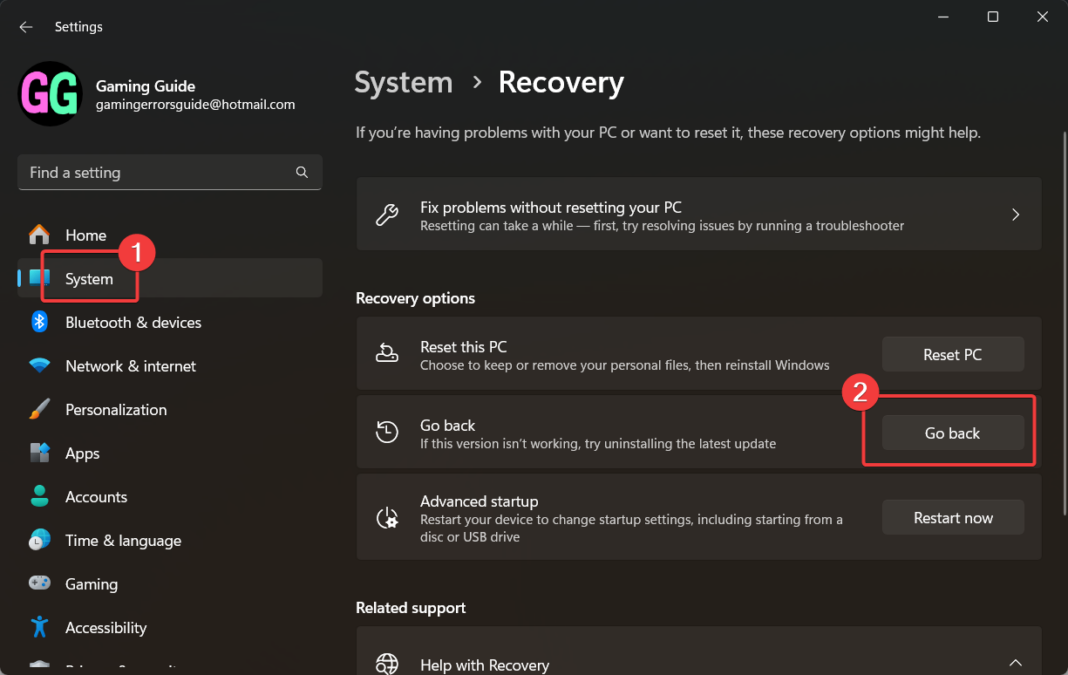Open the Gaming controller icon
Viewport: 1068px width, 675px height.
point(38,583)
